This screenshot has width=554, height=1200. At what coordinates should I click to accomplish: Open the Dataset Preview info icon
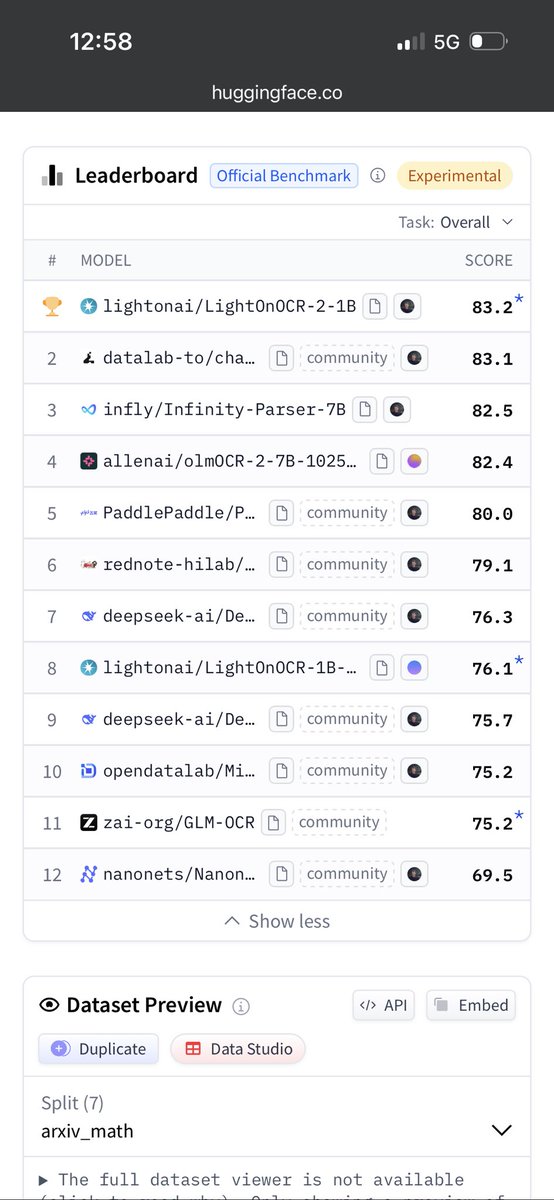240,1006
